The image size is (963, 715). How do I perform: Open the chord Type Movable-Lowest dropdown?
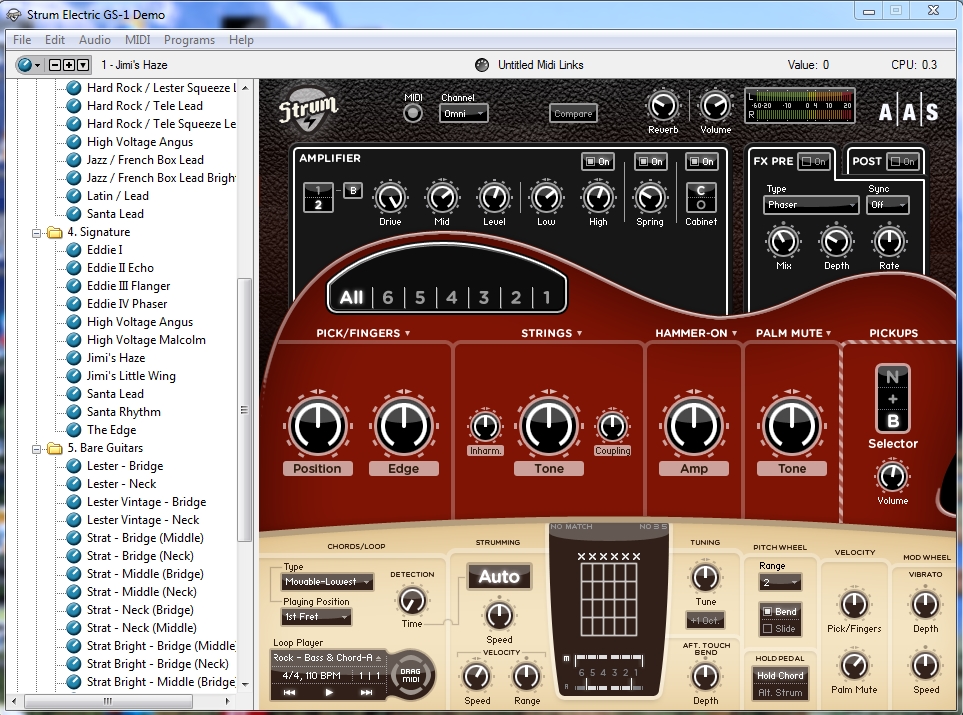click(x=327, y=582)
